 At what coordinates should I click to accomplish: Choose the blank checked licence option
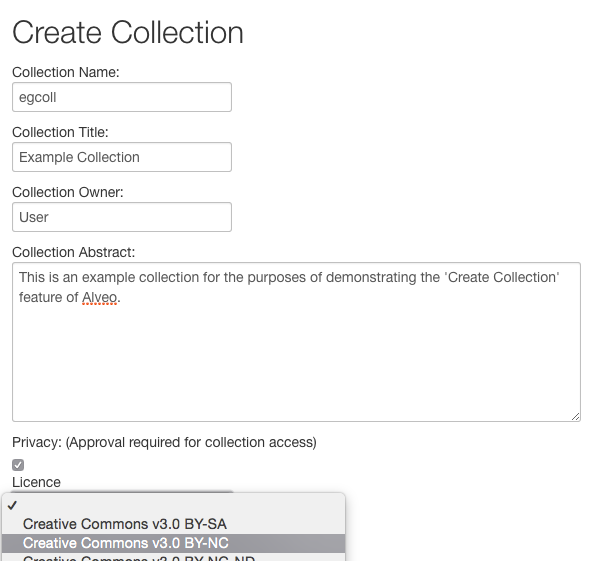173,505
